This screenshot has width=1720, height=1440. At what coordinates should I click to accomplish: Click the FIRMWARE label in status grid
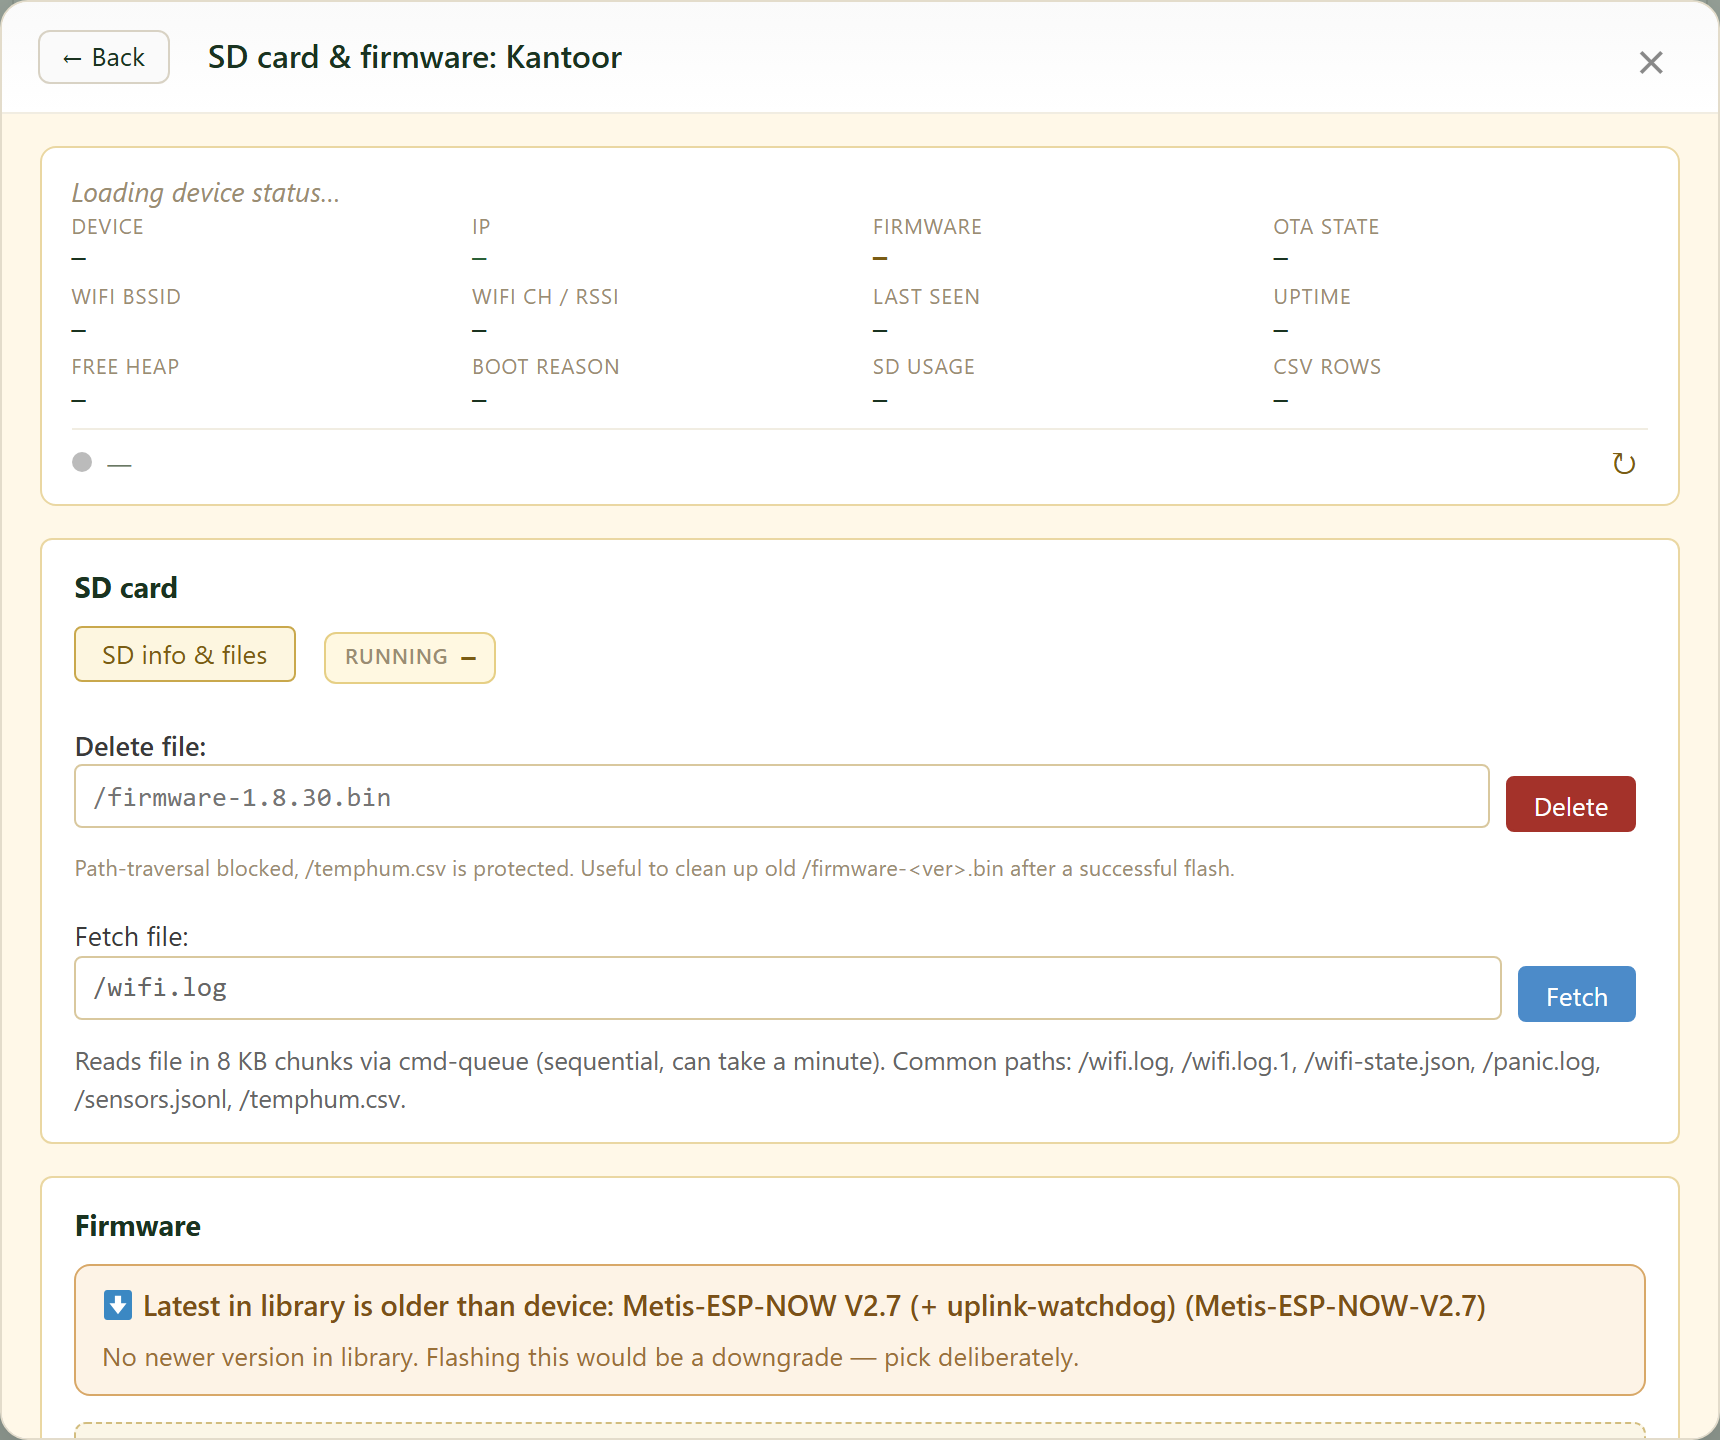click(x=927, y=227)
